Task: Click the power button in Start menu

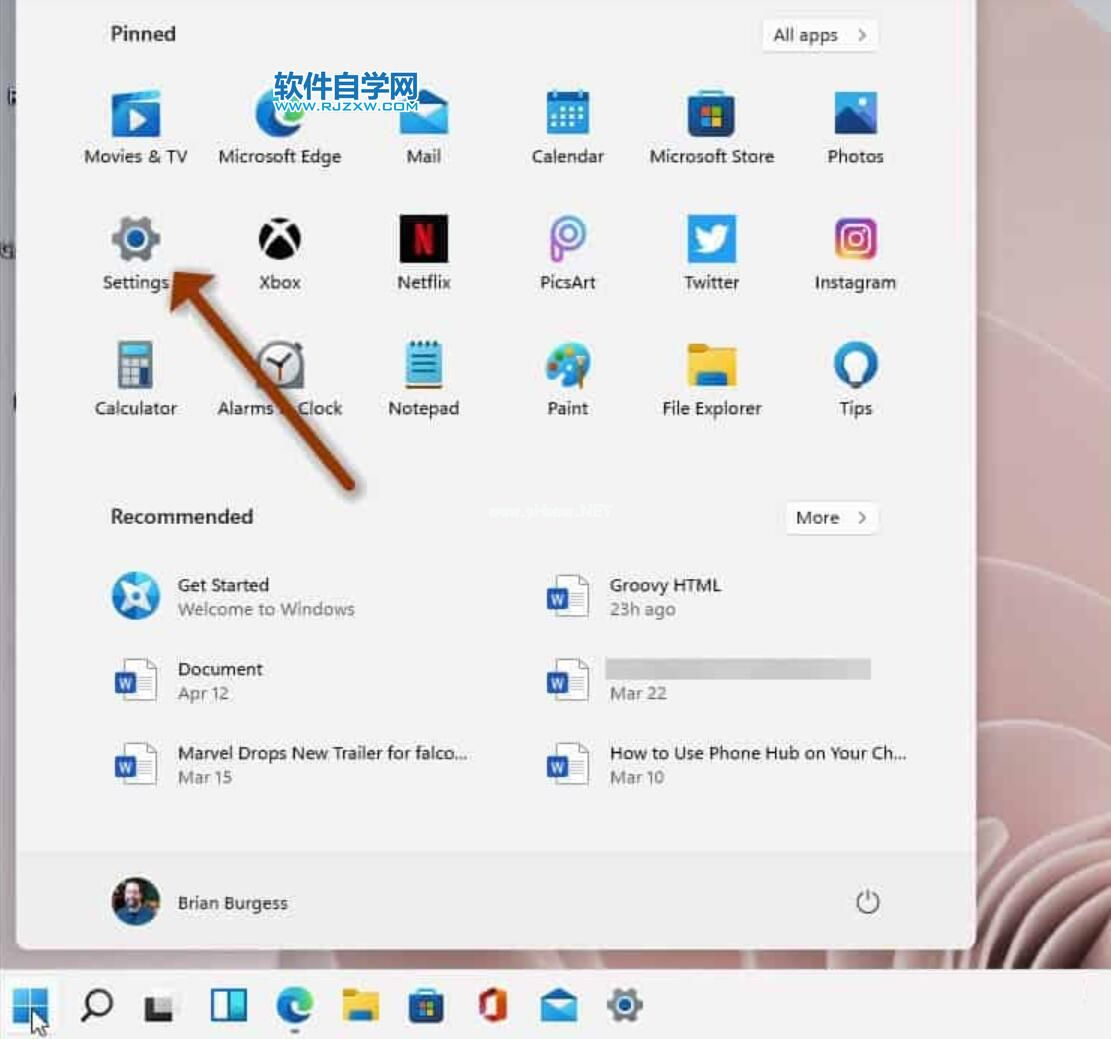Action: (x=868, y=900)
